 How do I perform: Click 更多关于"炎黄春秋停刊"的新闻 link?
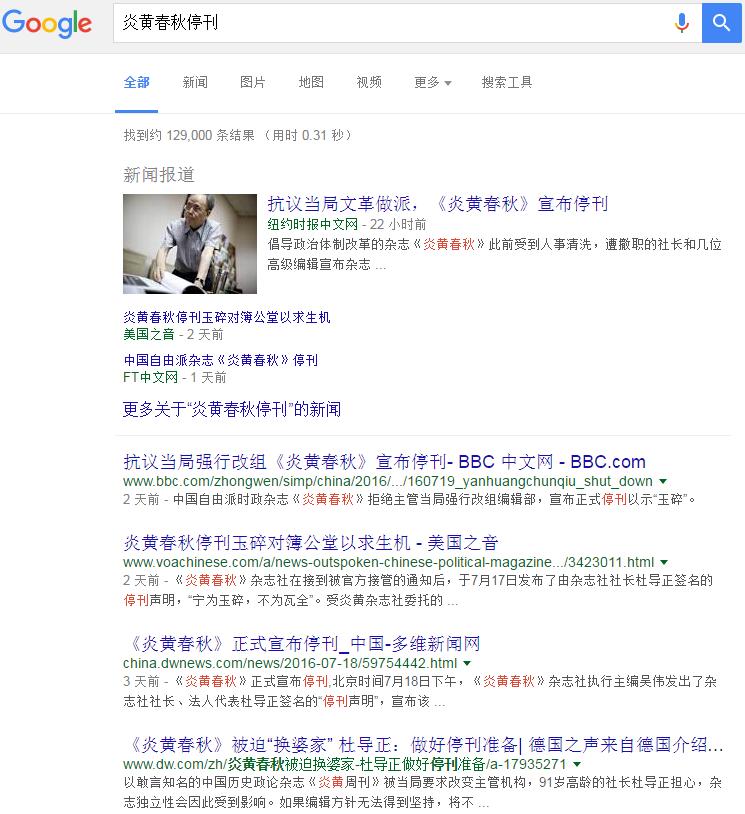[x=232, y=409]
